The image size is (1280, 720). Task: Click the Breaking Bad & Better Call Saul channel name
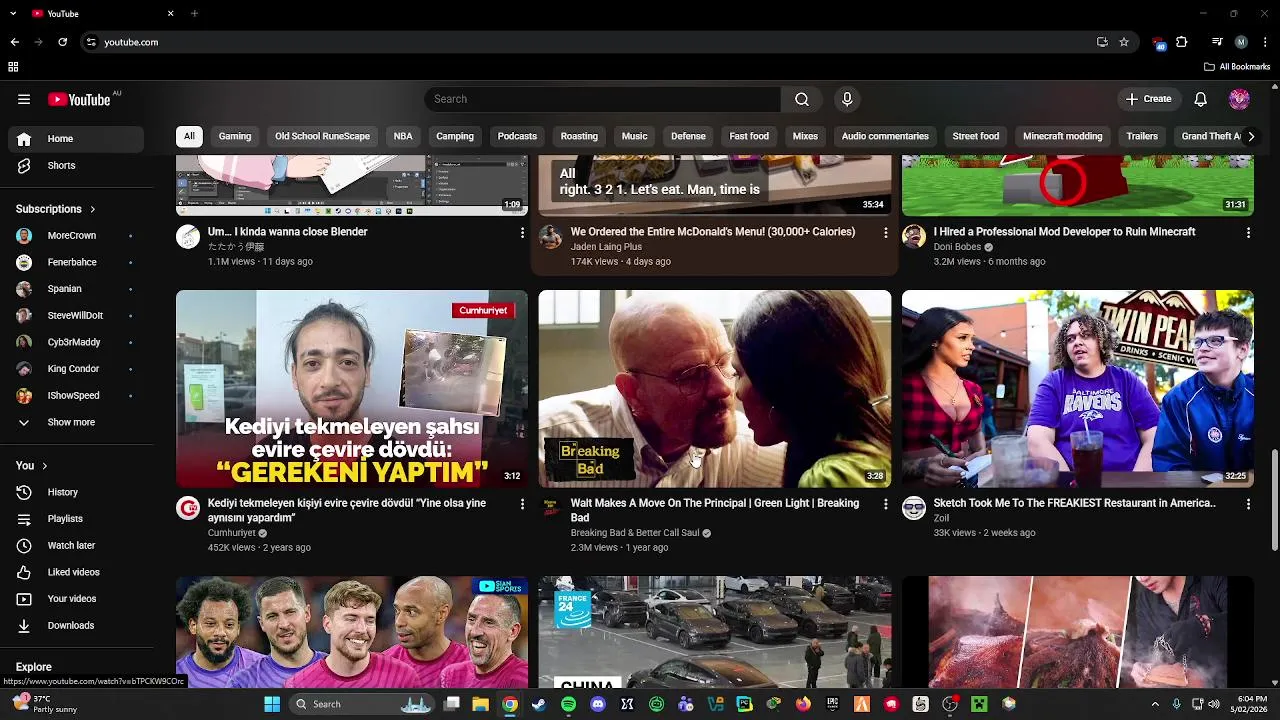[x=635, y=533]
